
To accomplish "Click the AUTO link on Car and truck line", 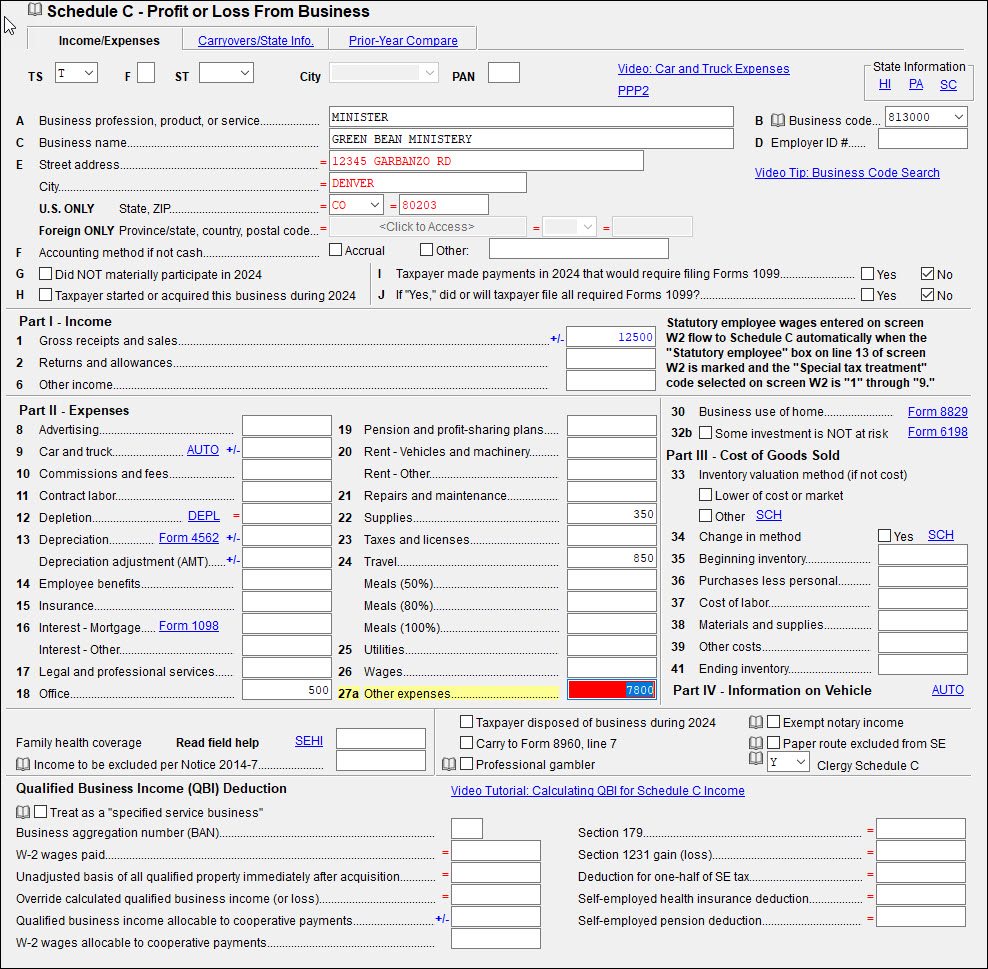I will tap(203, 450).
